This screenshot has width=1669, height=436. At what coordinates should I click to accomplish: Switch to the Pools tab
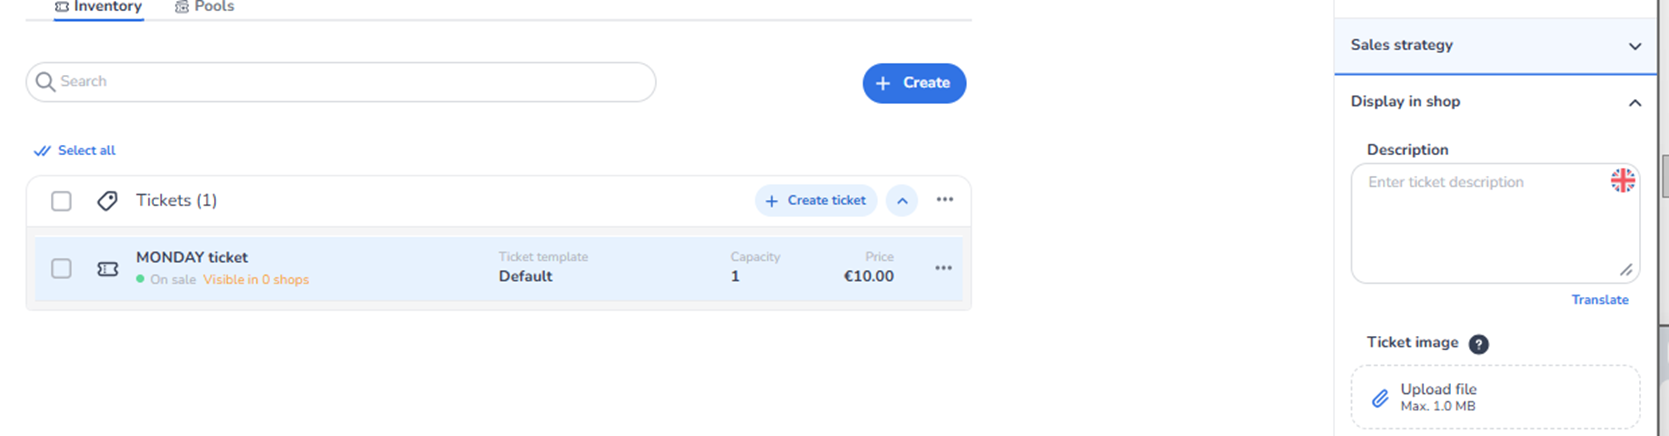click(204, 7)
